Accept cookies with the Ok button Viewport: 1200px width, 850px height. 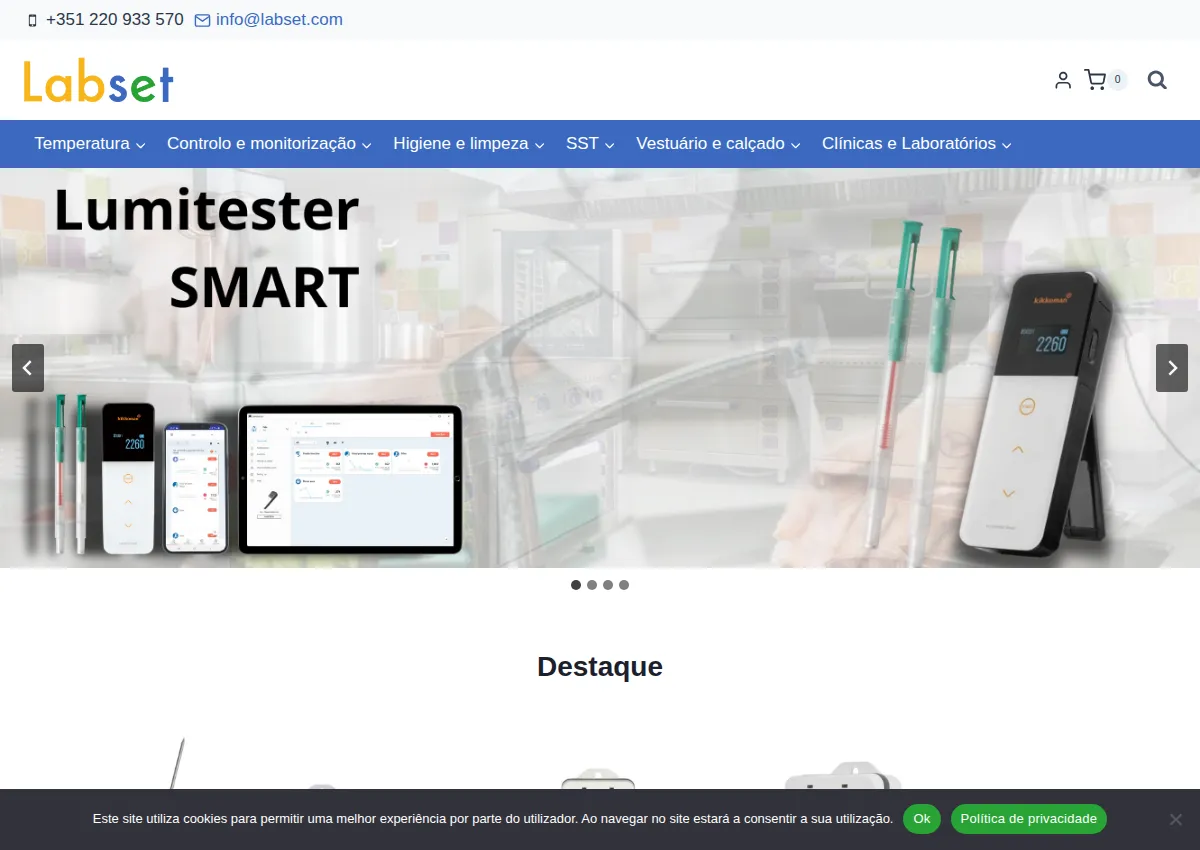(922, 819)
